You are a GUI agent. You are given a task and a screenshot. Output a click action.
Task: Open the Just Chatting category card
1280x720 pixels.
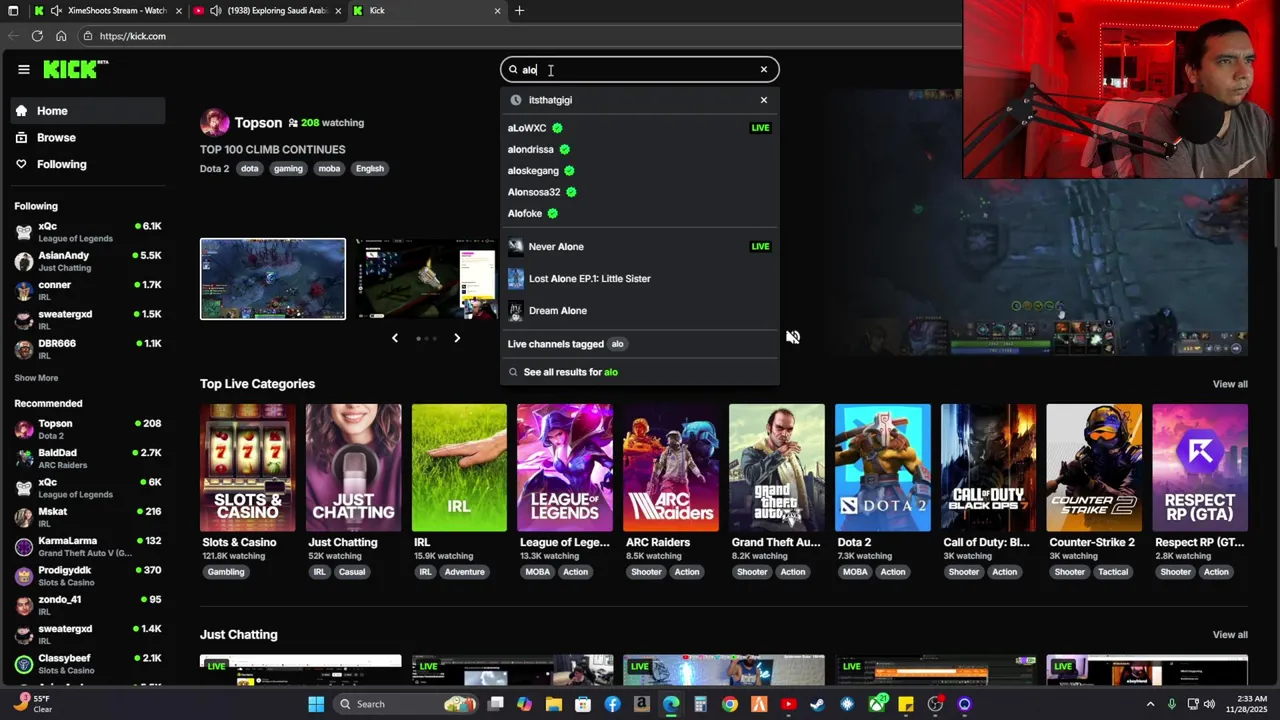point(353,468)
